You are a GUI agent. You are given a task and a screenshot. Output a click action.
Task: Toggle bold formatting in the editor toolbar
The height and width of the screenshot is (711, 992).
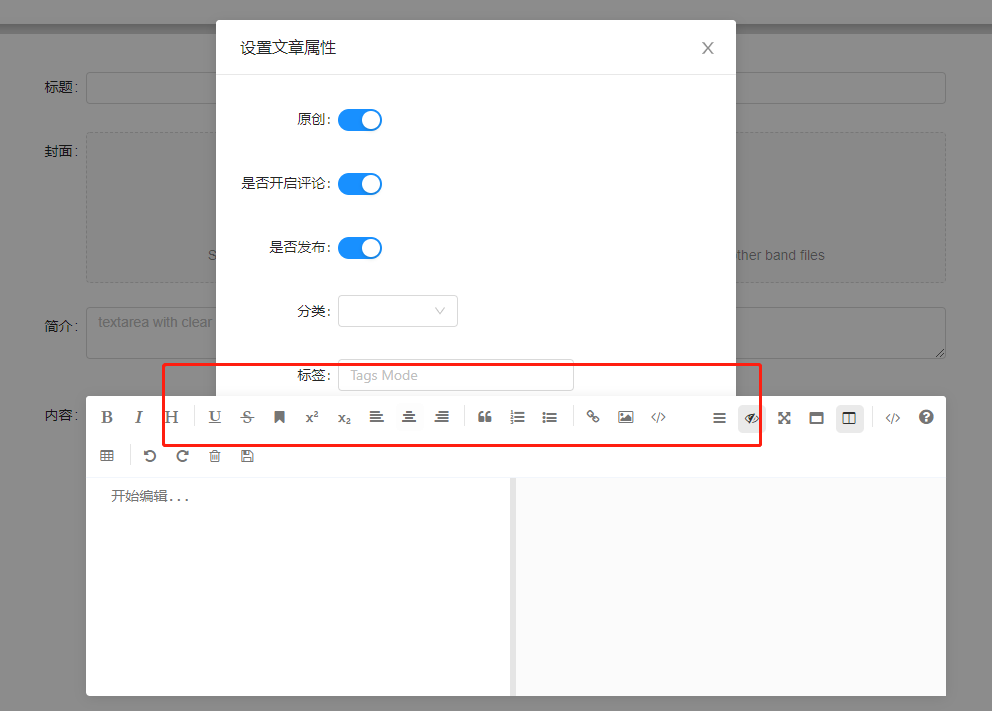point(107,417)
